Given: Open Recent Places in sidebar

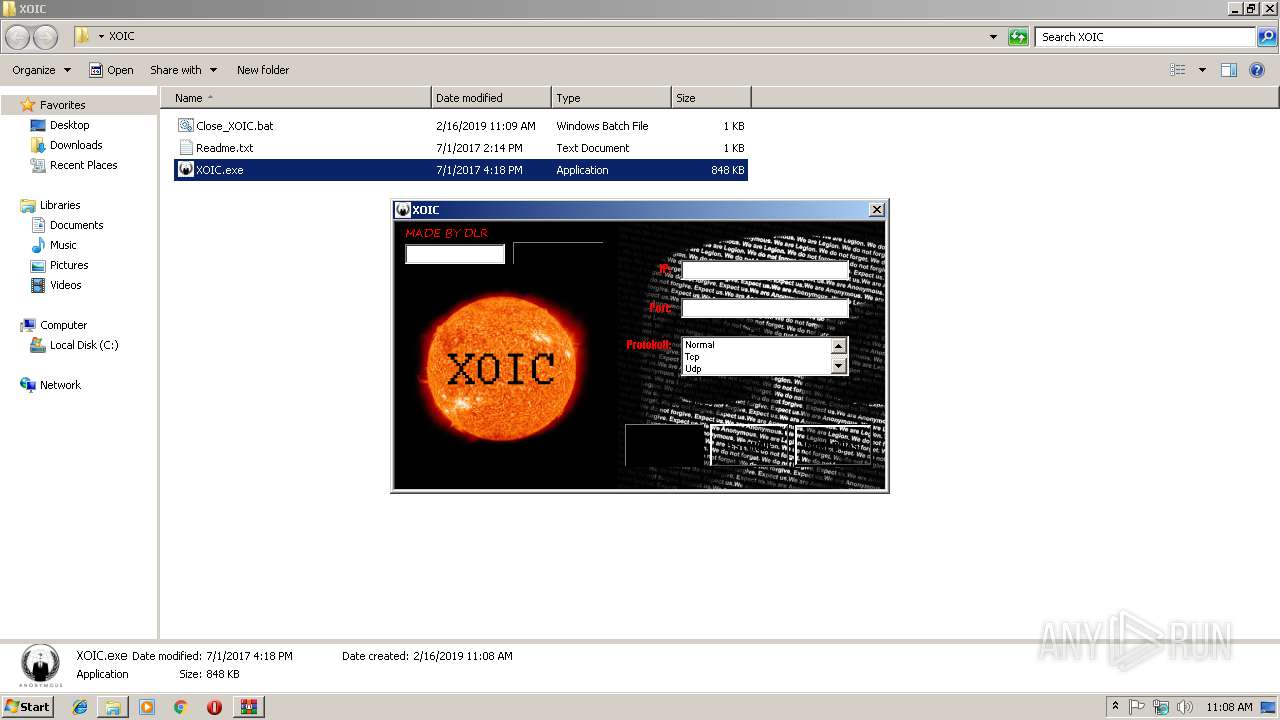Looking at the screenshot, I should pos(83,165).
